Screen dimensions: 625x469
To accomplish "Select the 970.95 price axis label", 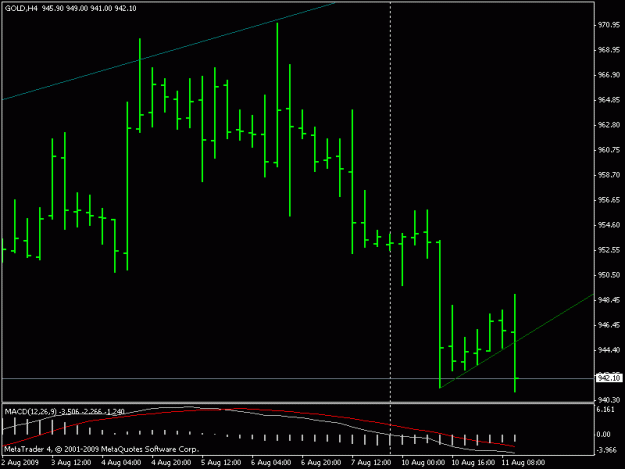I will pyautogui.click(x=609, y=25).
